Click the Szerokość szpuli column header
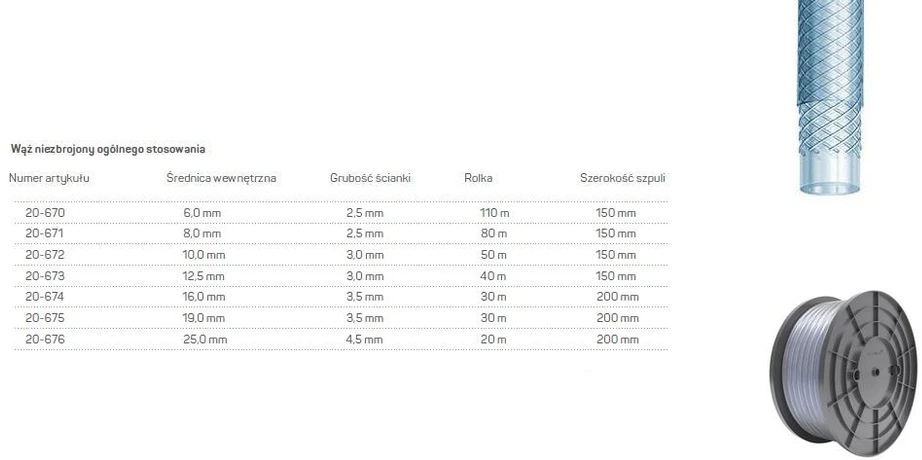 click(623, 178)
